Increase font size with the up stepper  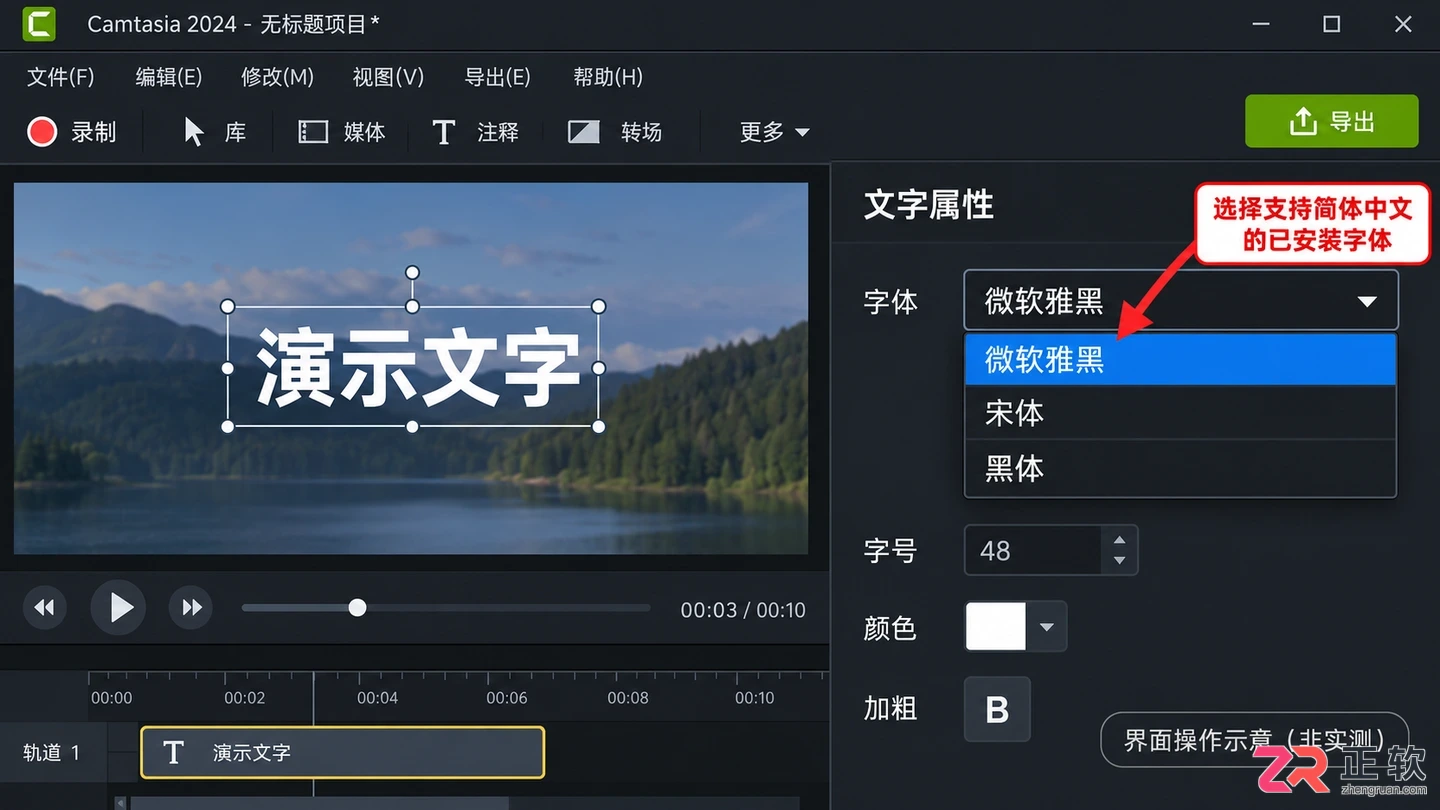click(1120, 539)
